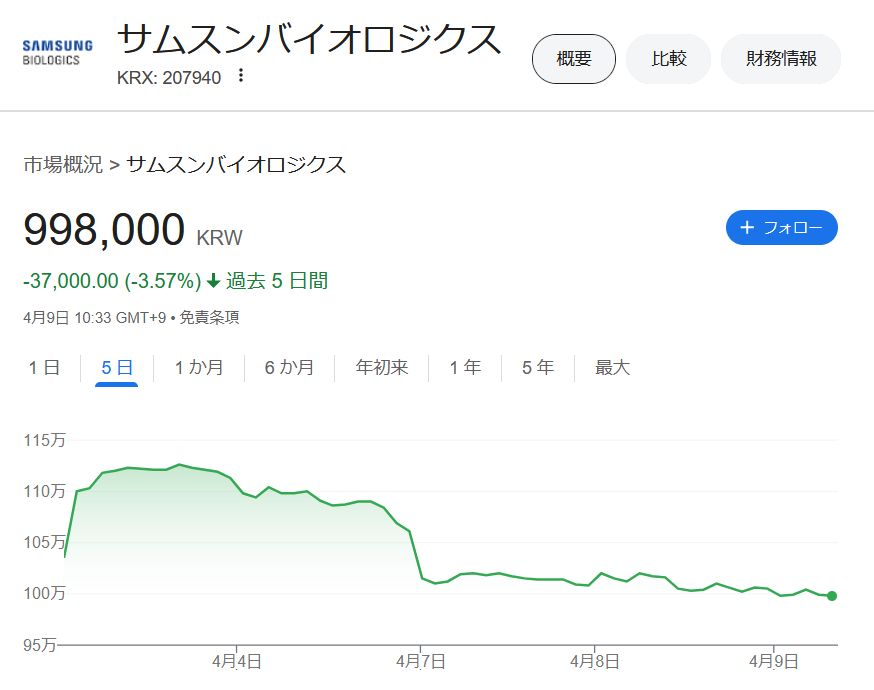Click the green down arrow indicator

(213, 282)
